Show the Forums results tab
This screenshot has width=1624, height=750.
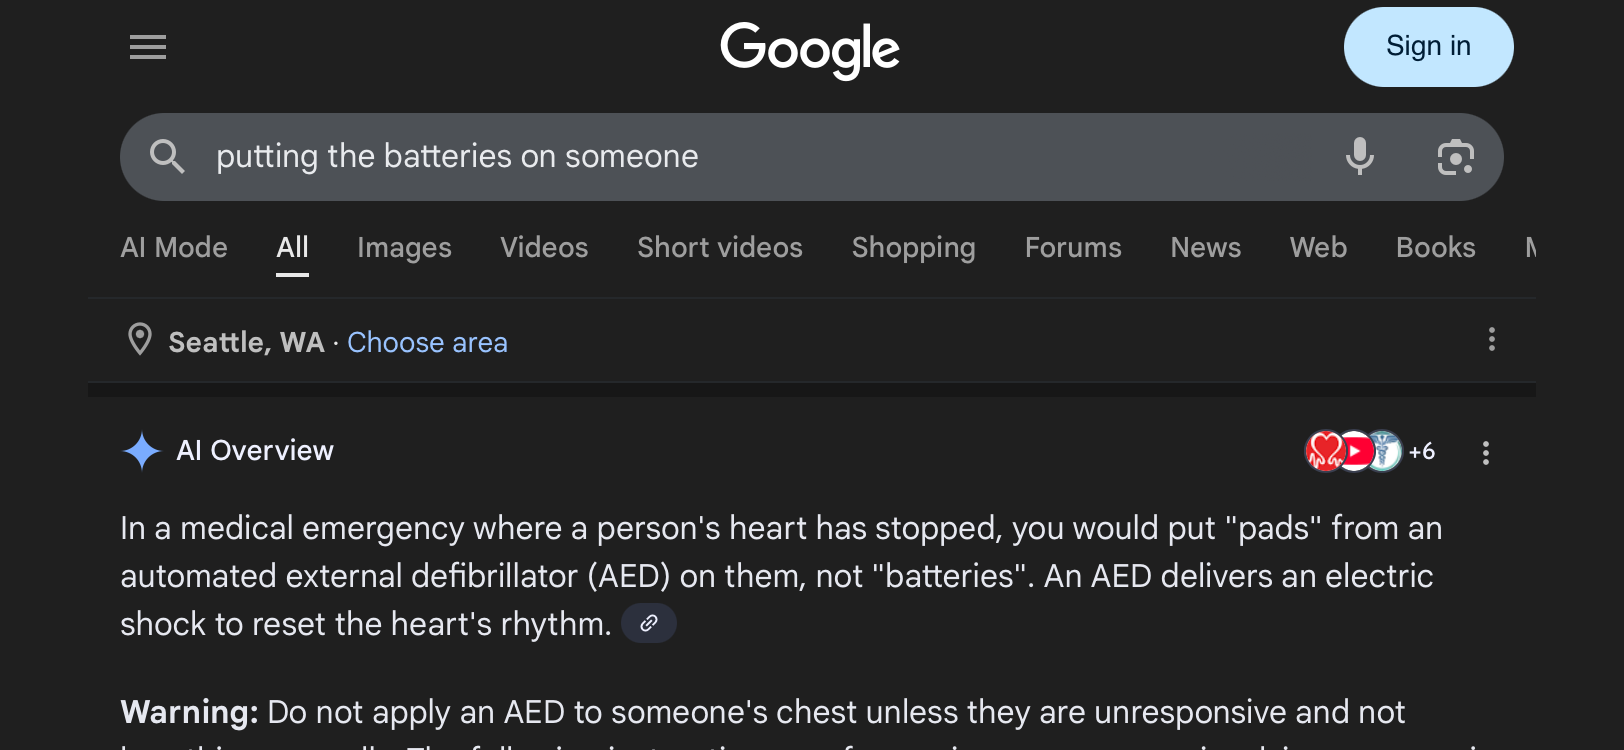[x=1073, y=248]
